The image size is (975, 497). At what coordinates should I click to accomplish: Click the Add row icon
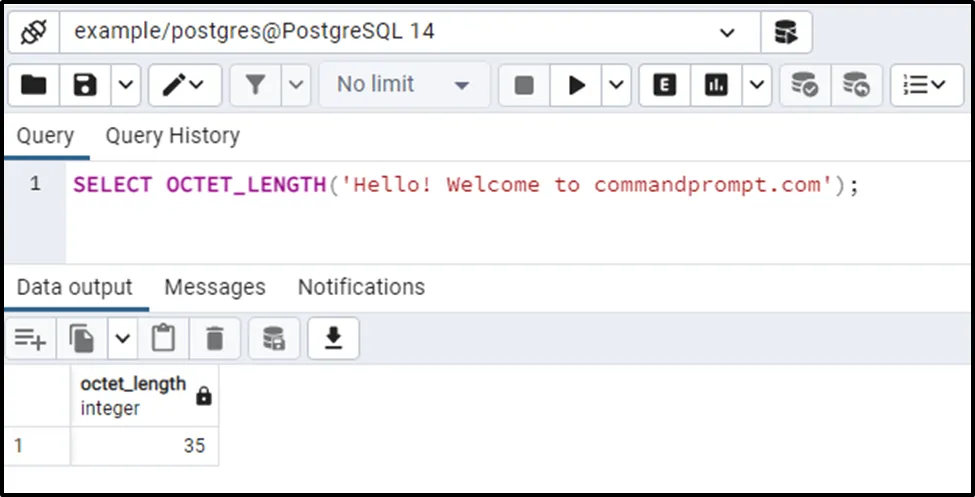tap(30, 340)
